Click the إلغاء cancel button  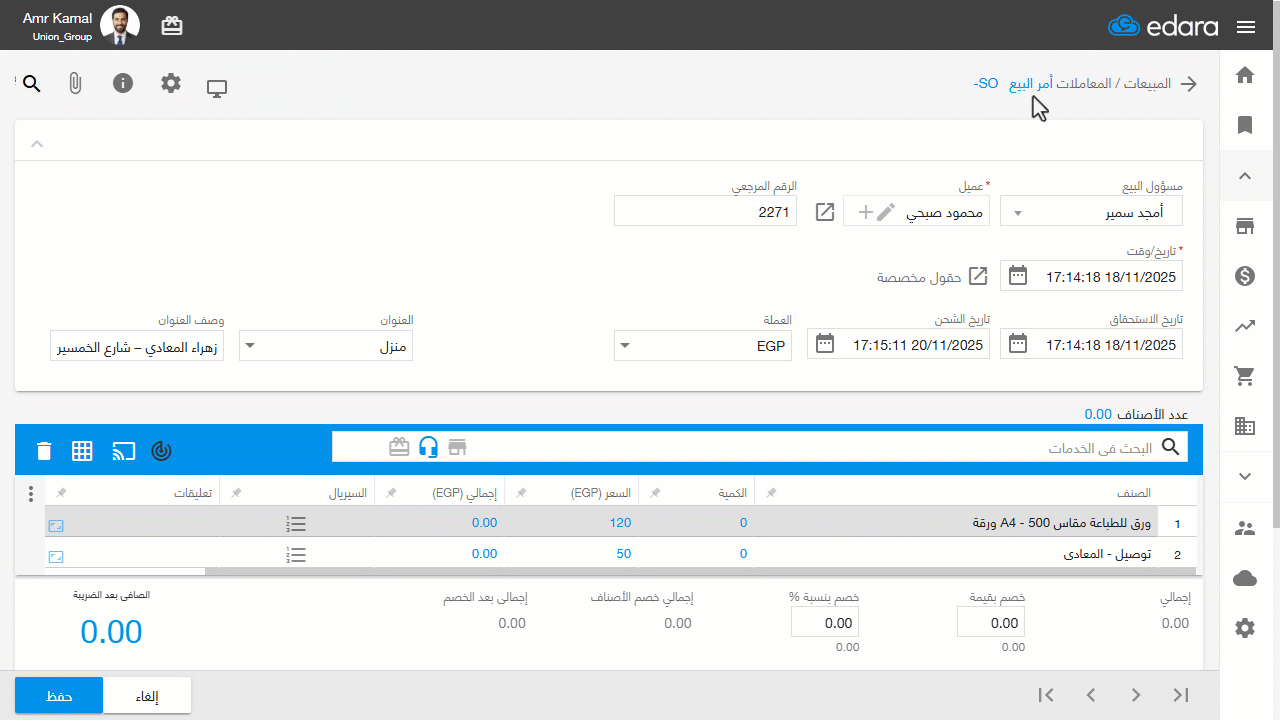(x=147, y=696)
